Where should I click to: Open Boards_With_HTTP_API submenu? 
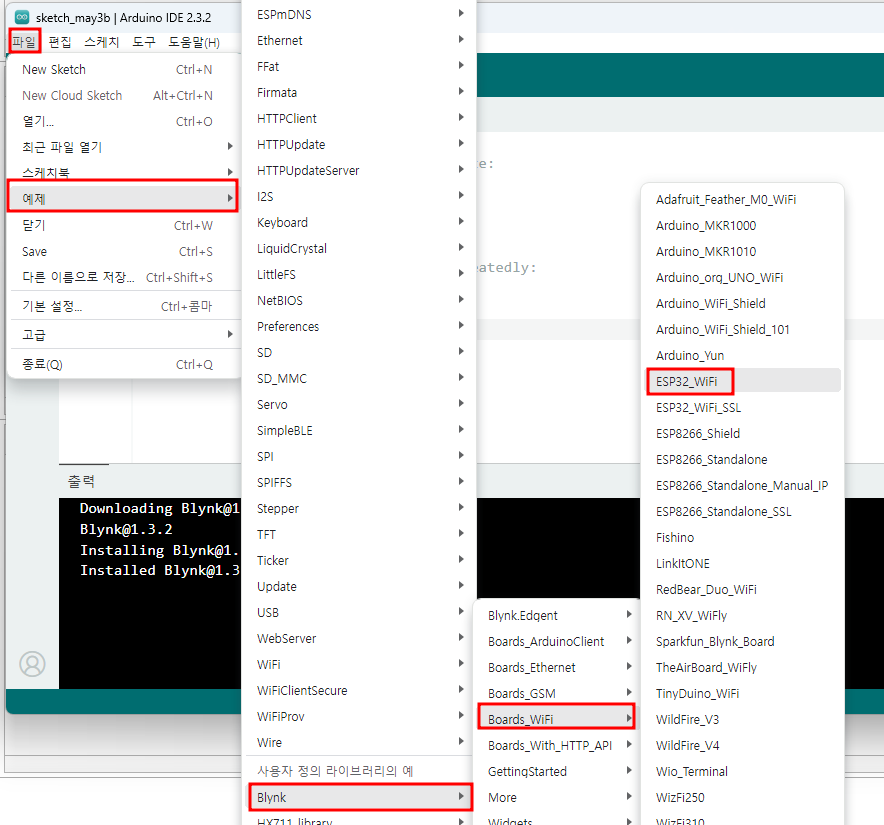pyautogui.click(x=557, y=745)
